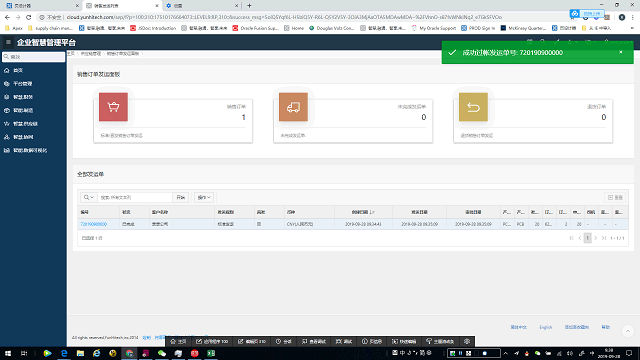Sort by the created date column header
The image size is (640, 360).
363,212
